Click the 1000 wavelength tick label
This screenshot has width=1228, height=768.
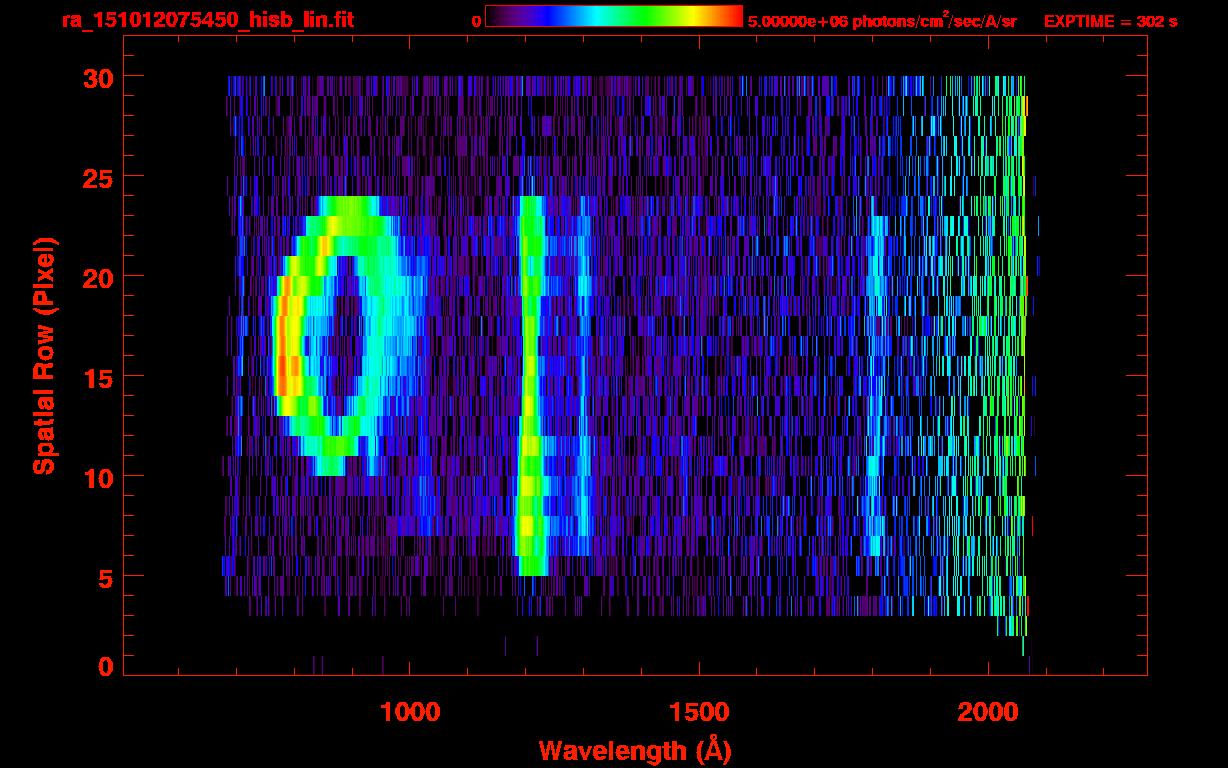410,712
